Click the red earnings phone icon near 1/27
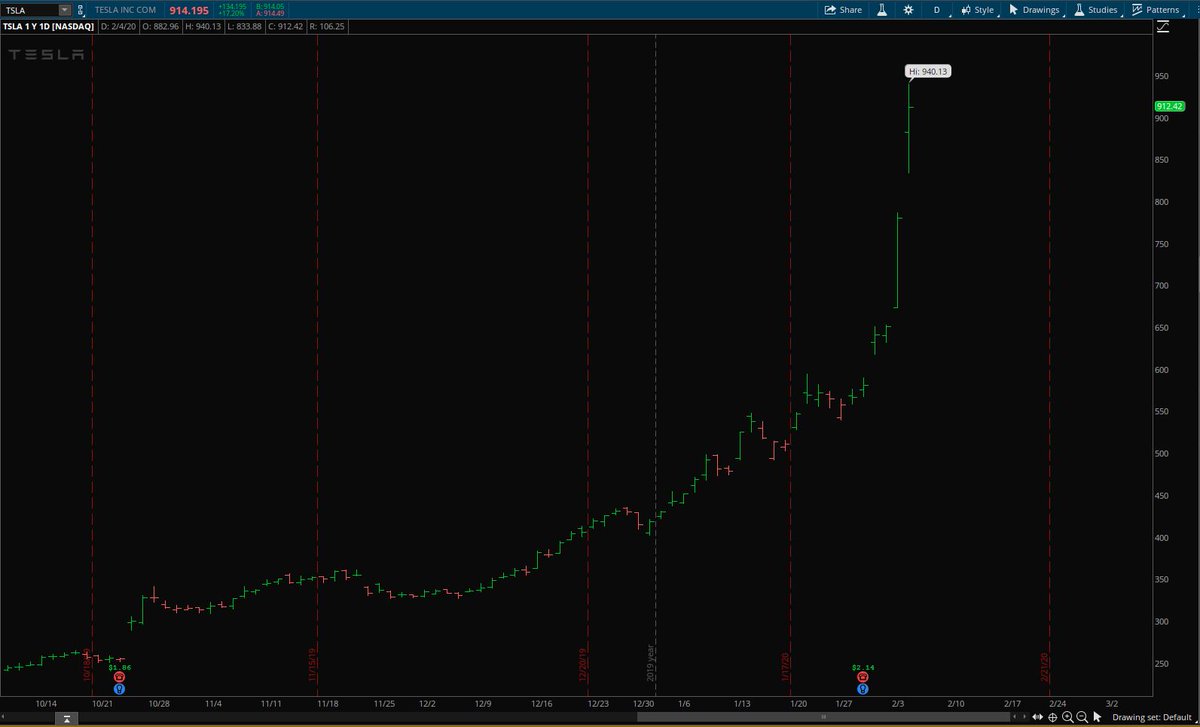The image size is (1200, 727). pyautogui.click(x=862, y=677)
